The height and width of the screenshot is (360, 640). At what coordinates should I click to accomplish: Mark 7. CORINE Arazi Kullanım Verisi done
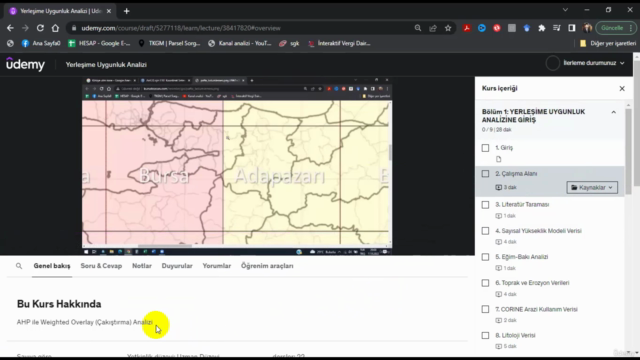485,309
